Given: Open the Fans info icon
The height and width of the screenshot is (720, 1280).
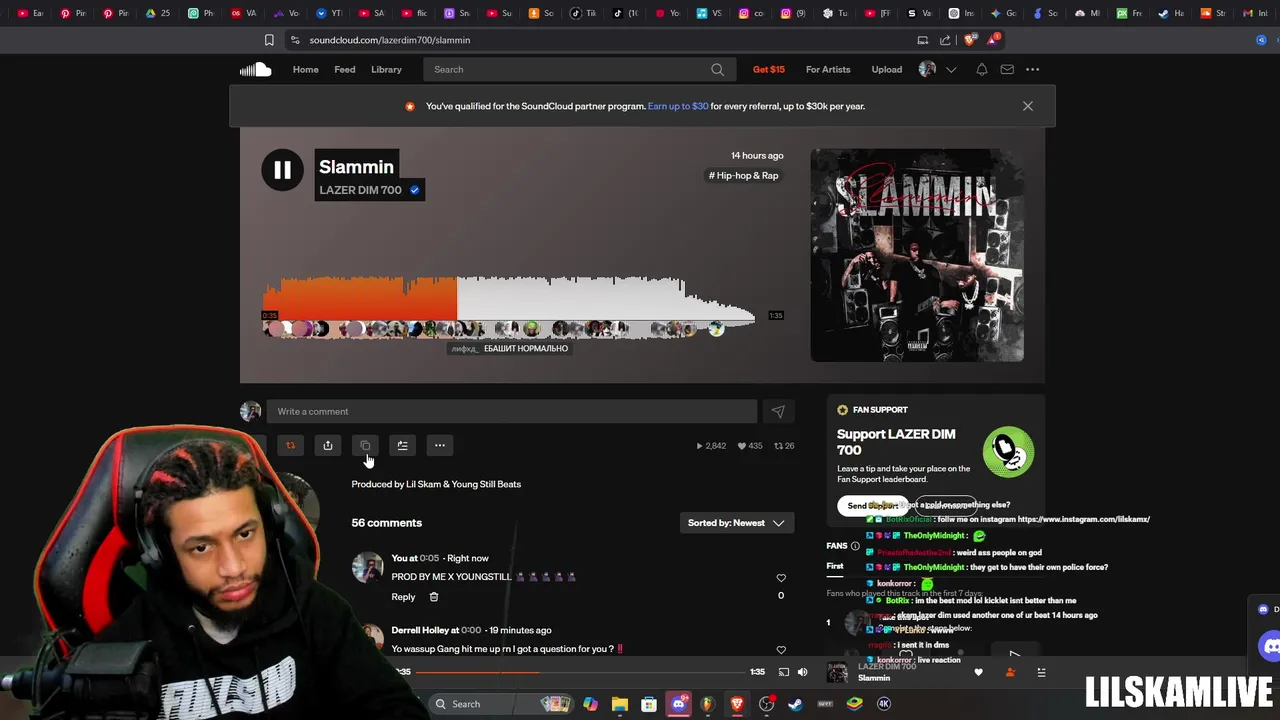Looking at the screenshot, I should point(855,546).
